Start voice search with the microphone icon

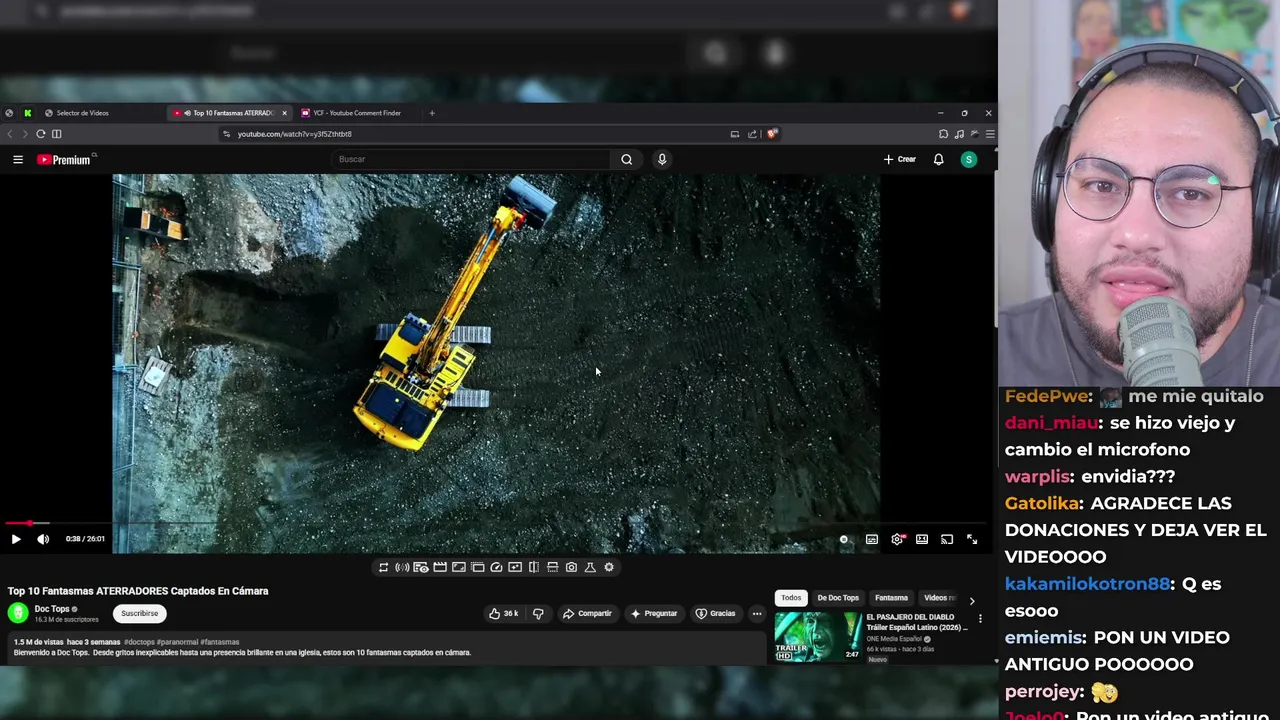pyautogui.click(x=662, y=159)
